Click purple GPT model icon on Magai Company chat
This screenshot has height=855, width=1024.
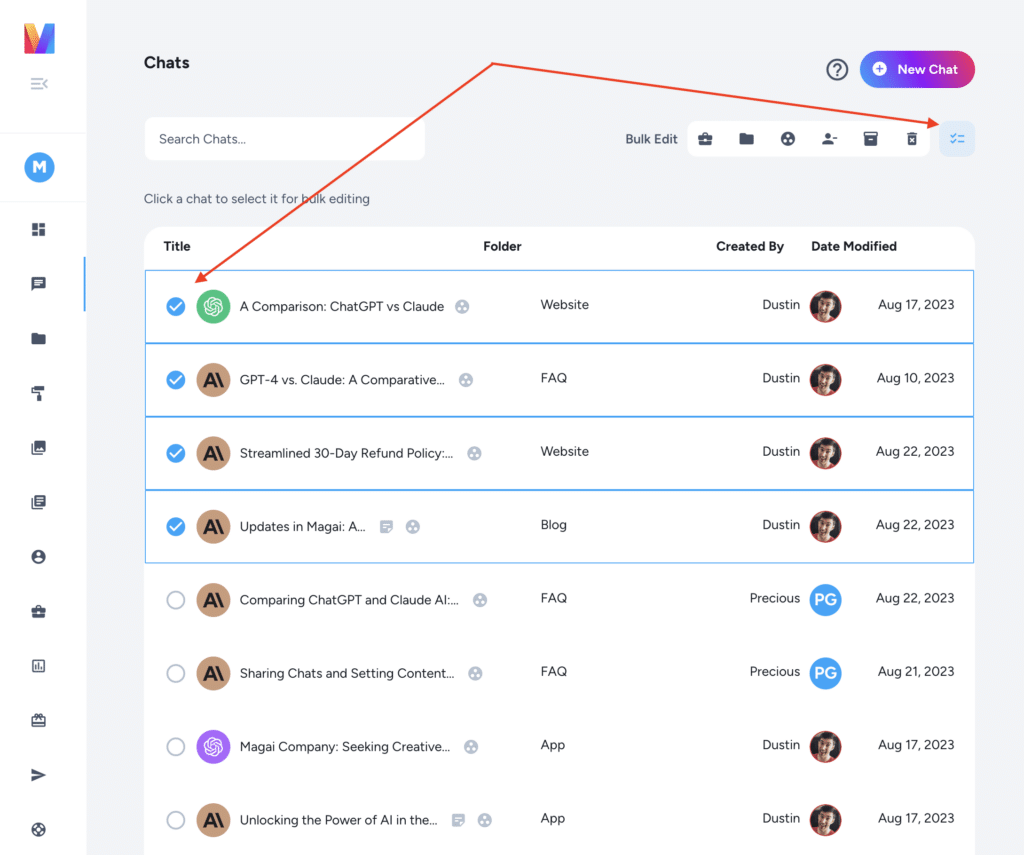point(213,747)
